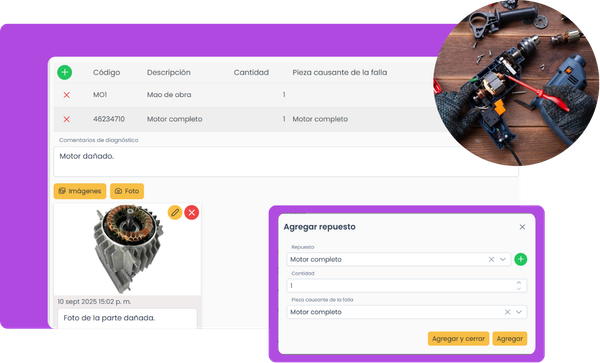This screenshot has width=600, height=363.
Task: Delete the motor photo with red X
Action: 192,212
